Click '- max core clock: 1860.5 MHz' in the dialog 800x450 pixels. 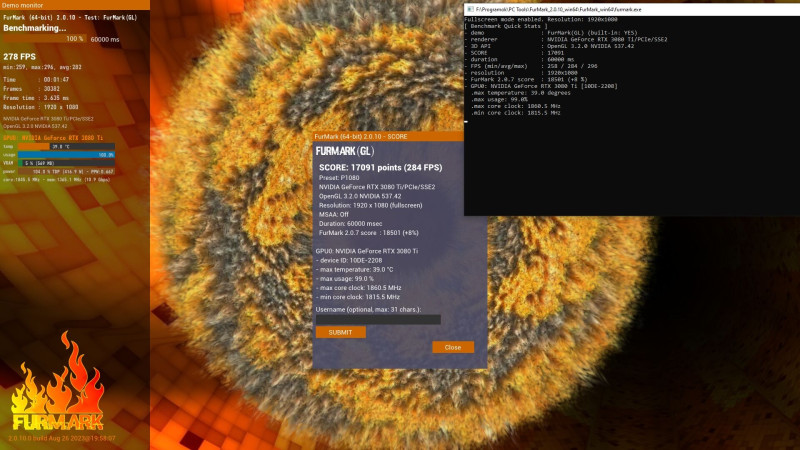359,288
